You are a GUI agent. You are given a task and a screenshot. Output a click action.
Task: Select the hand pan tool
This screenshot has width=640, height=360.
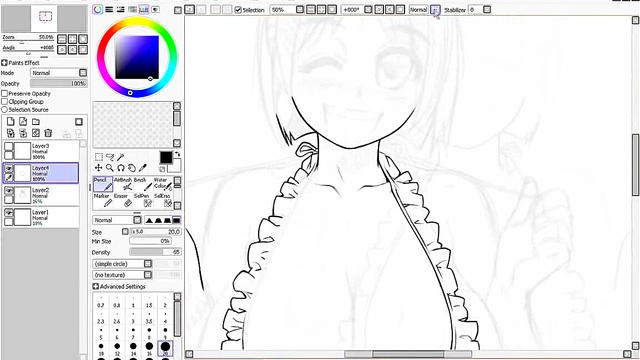coord(131,168)
